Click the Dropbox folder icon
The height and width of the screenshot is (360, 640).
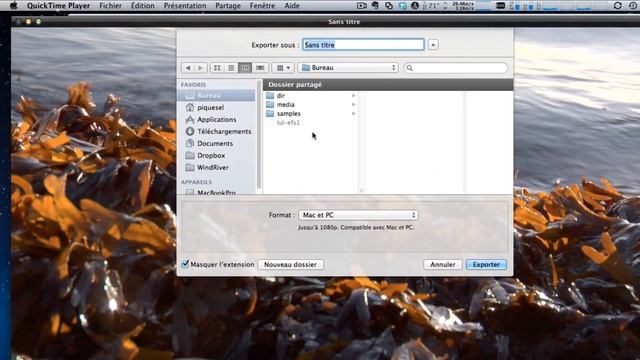click(x=190, y=156)
